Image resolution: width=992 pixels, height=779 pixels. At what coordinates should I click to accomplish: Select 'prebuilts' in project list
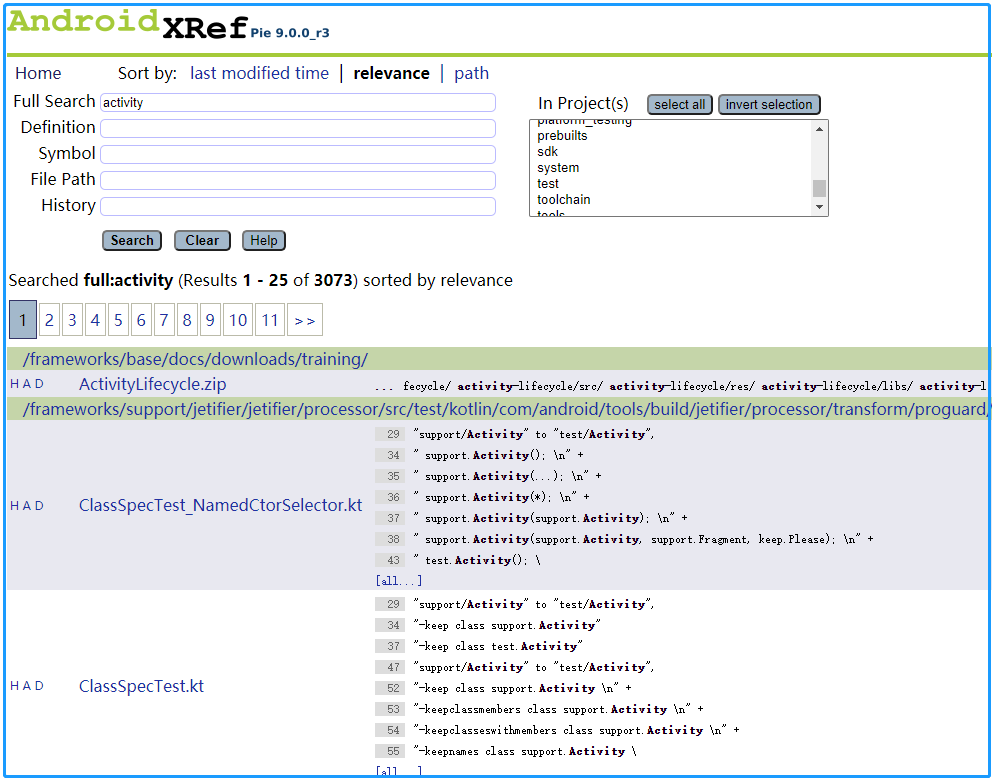[x=562, y=136]
